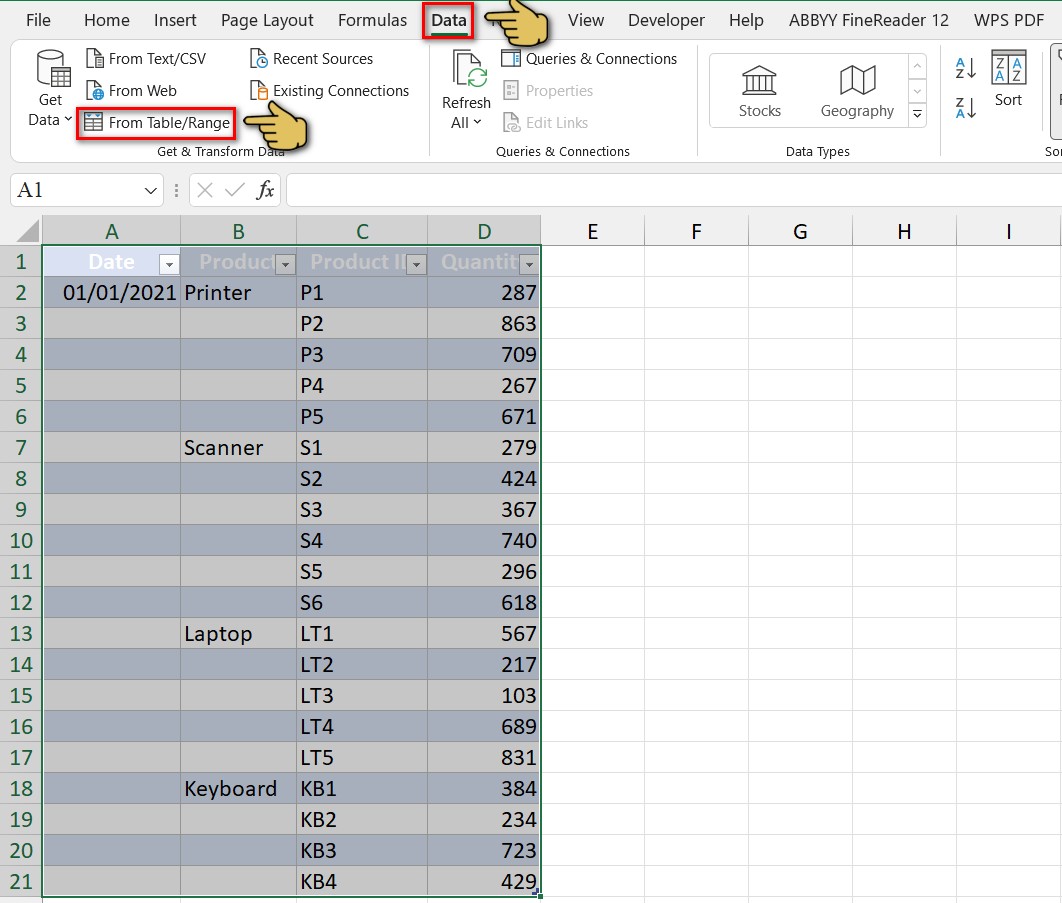Expand the Name Box dropdown

coord(153,189)
